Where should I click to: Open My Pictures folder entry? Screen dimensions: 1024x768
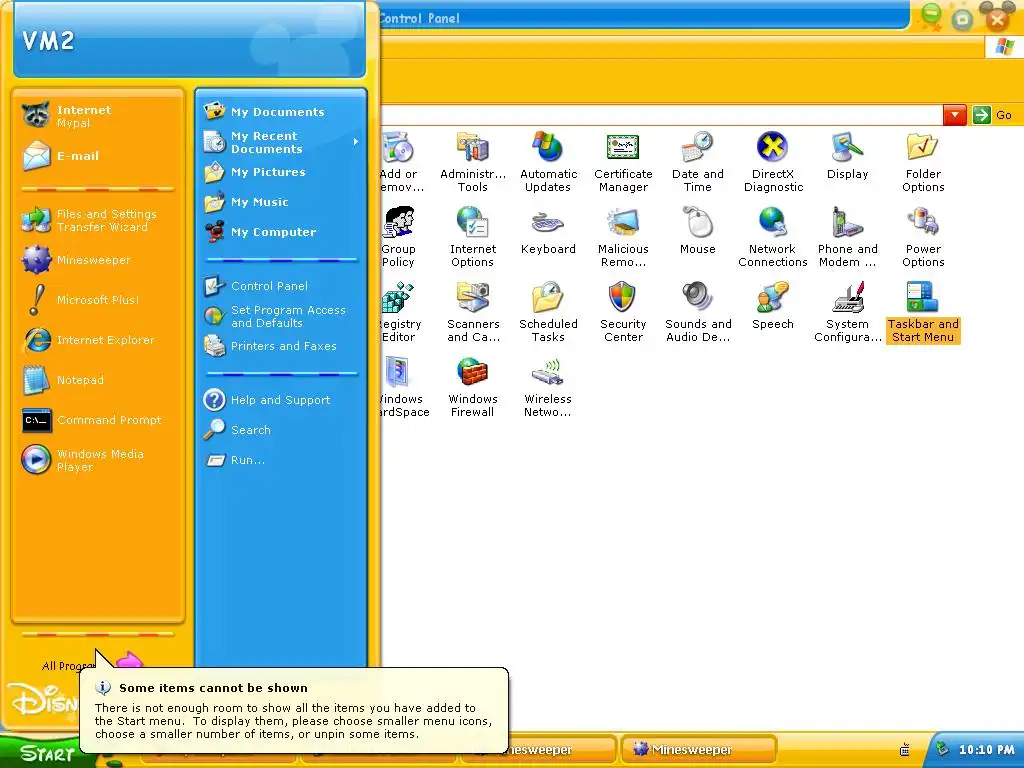pos(281,172)
